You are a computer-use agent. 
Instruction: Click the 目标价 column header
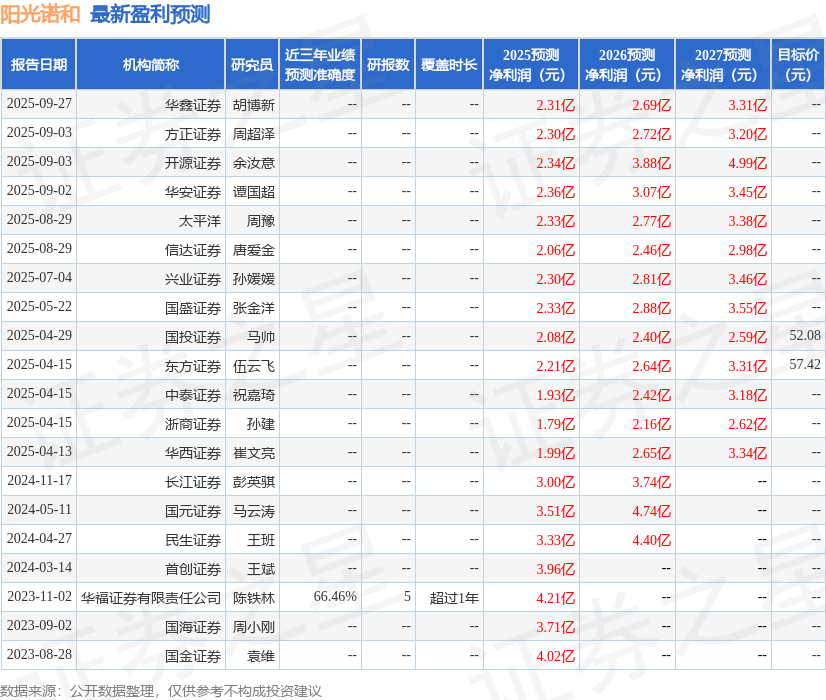pyautogui.click(x=798, y=64)
